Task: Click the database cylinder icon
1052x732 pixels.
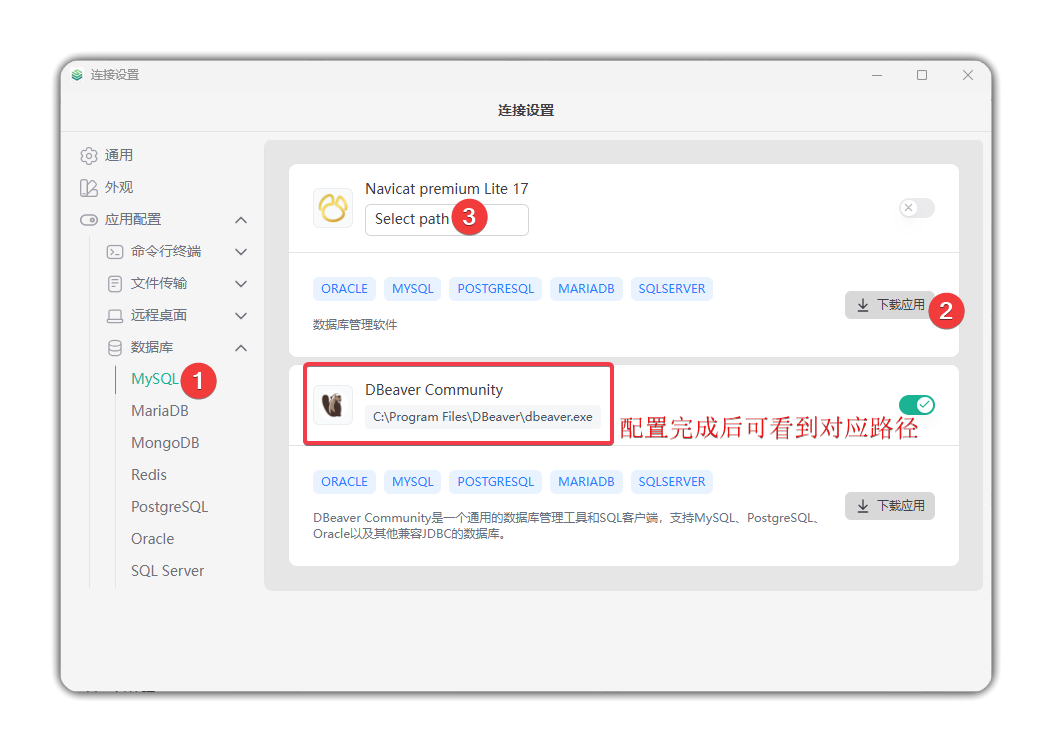Action: (115, 348)
